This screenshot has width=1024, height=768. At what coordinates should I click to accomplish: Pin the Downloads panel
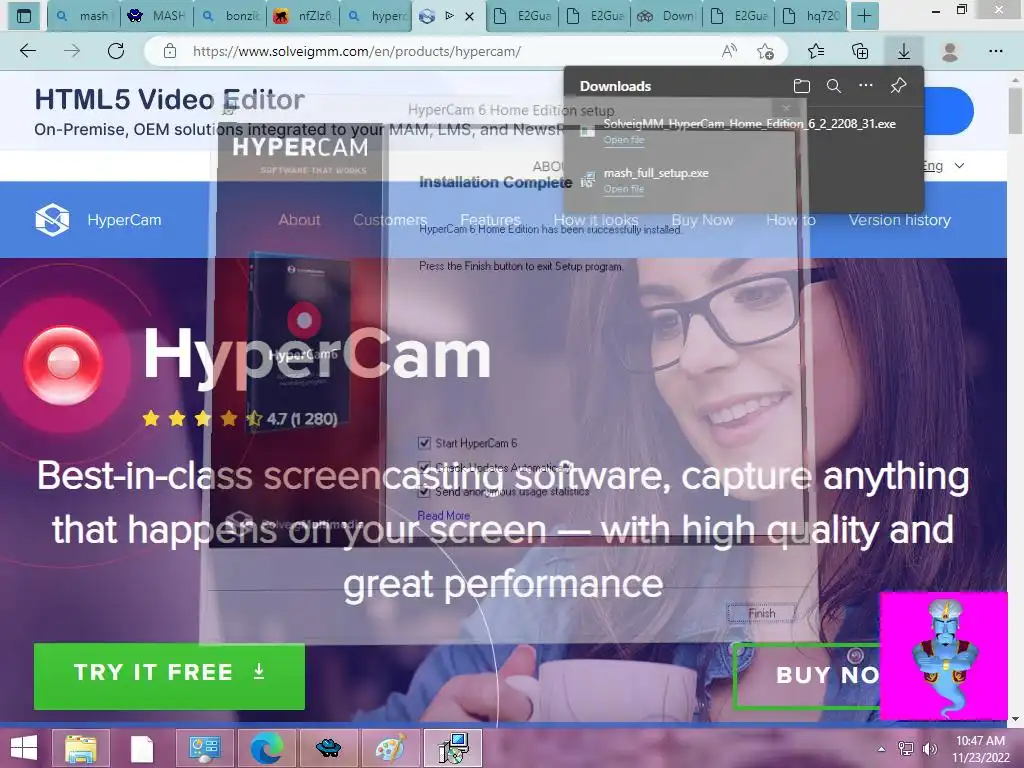tap(899, 86)
